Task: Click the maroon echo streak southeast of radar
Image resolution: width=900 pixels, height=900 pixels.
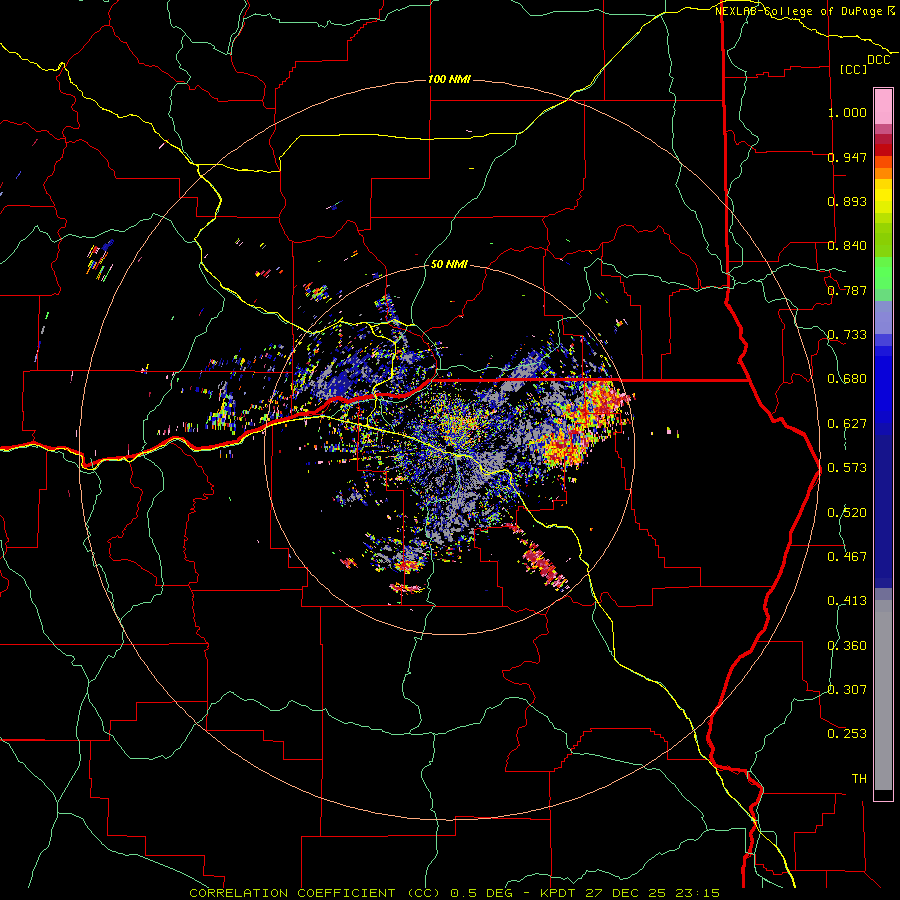Action: click(542, 560)
